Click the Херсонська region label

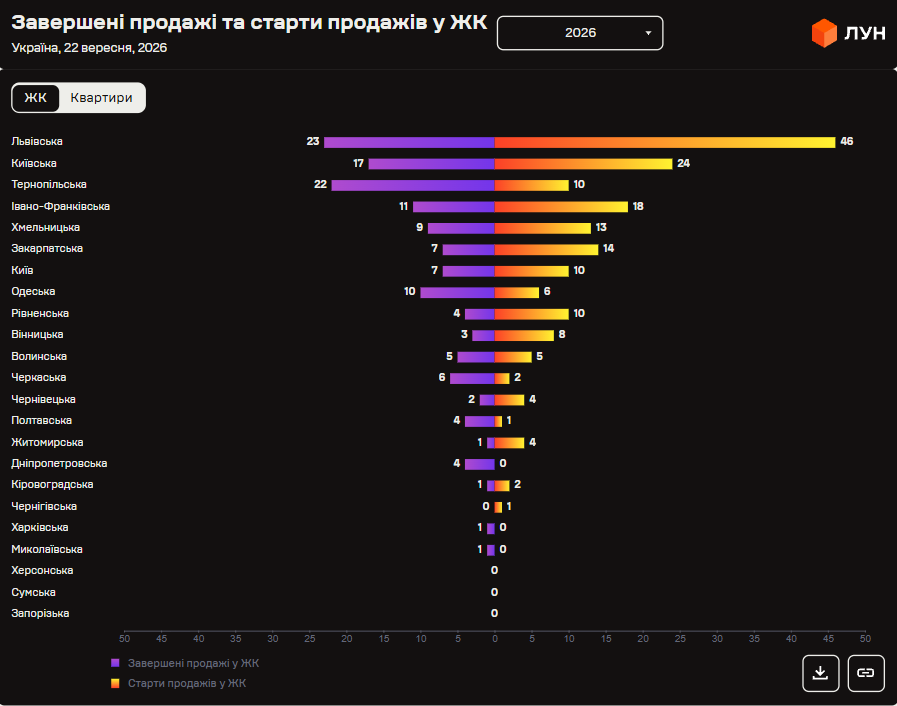coord(42,570)
